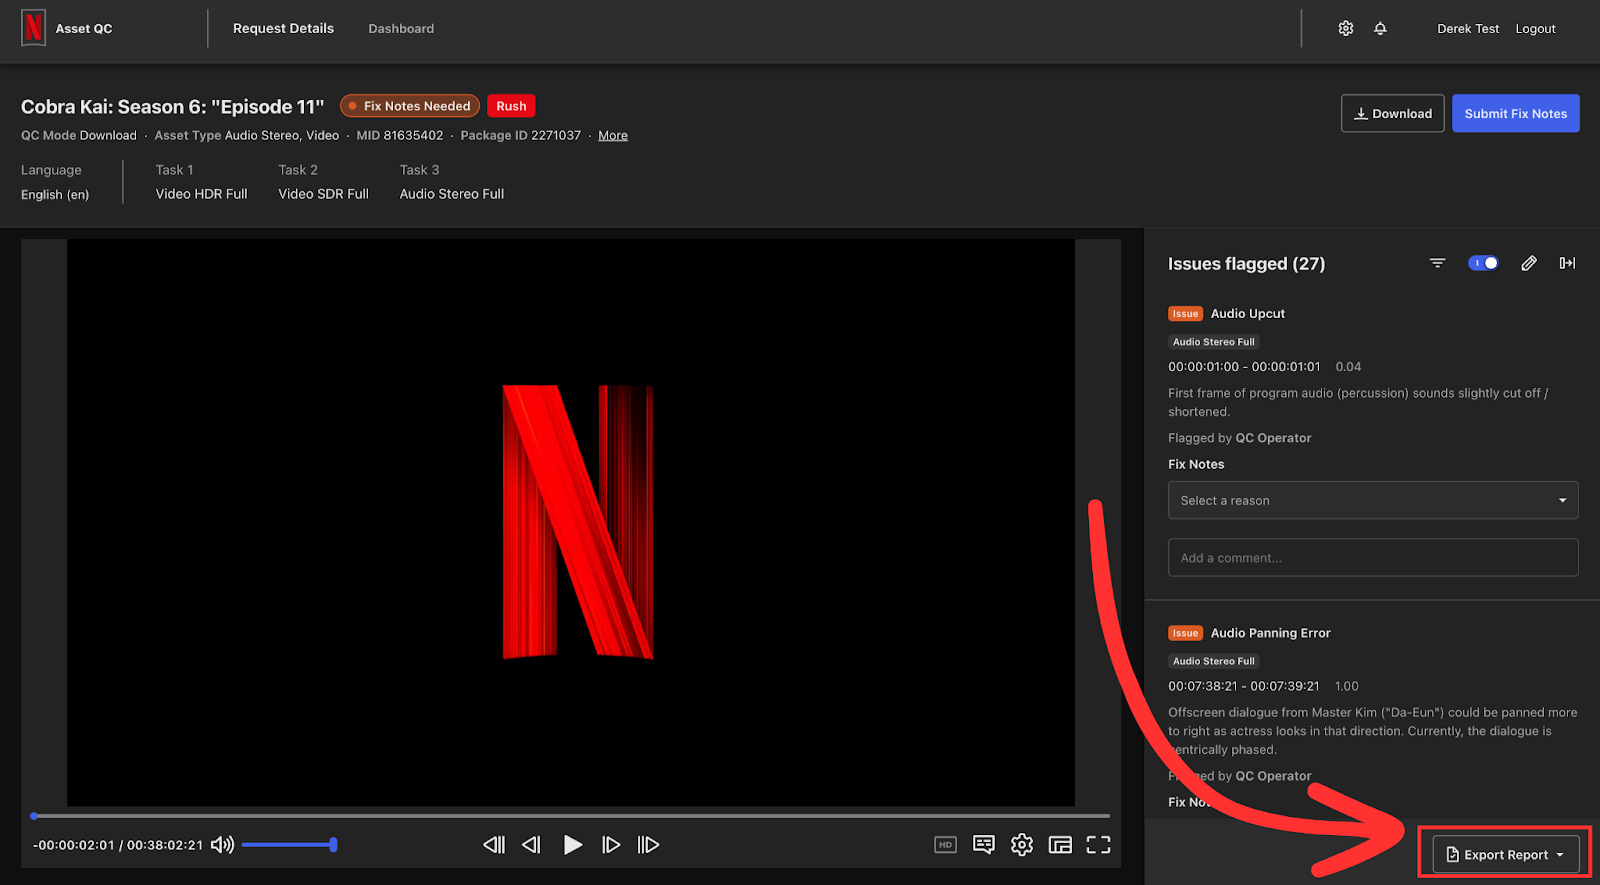Step forward one frame in player
Viewport: 1600px width, 885px height.
611,845
